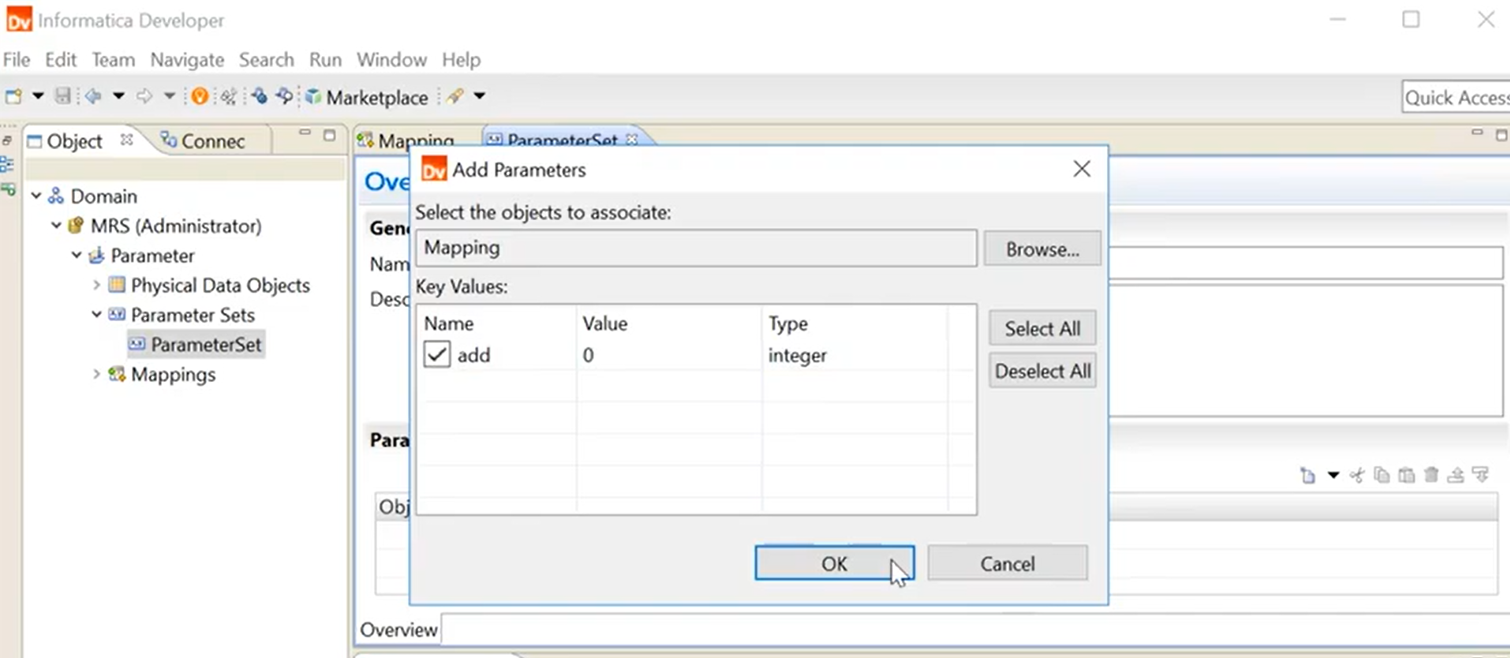1510x658 pixels.
Task: Click the move up icon in editor
Action: click(x=1456, y=476)
